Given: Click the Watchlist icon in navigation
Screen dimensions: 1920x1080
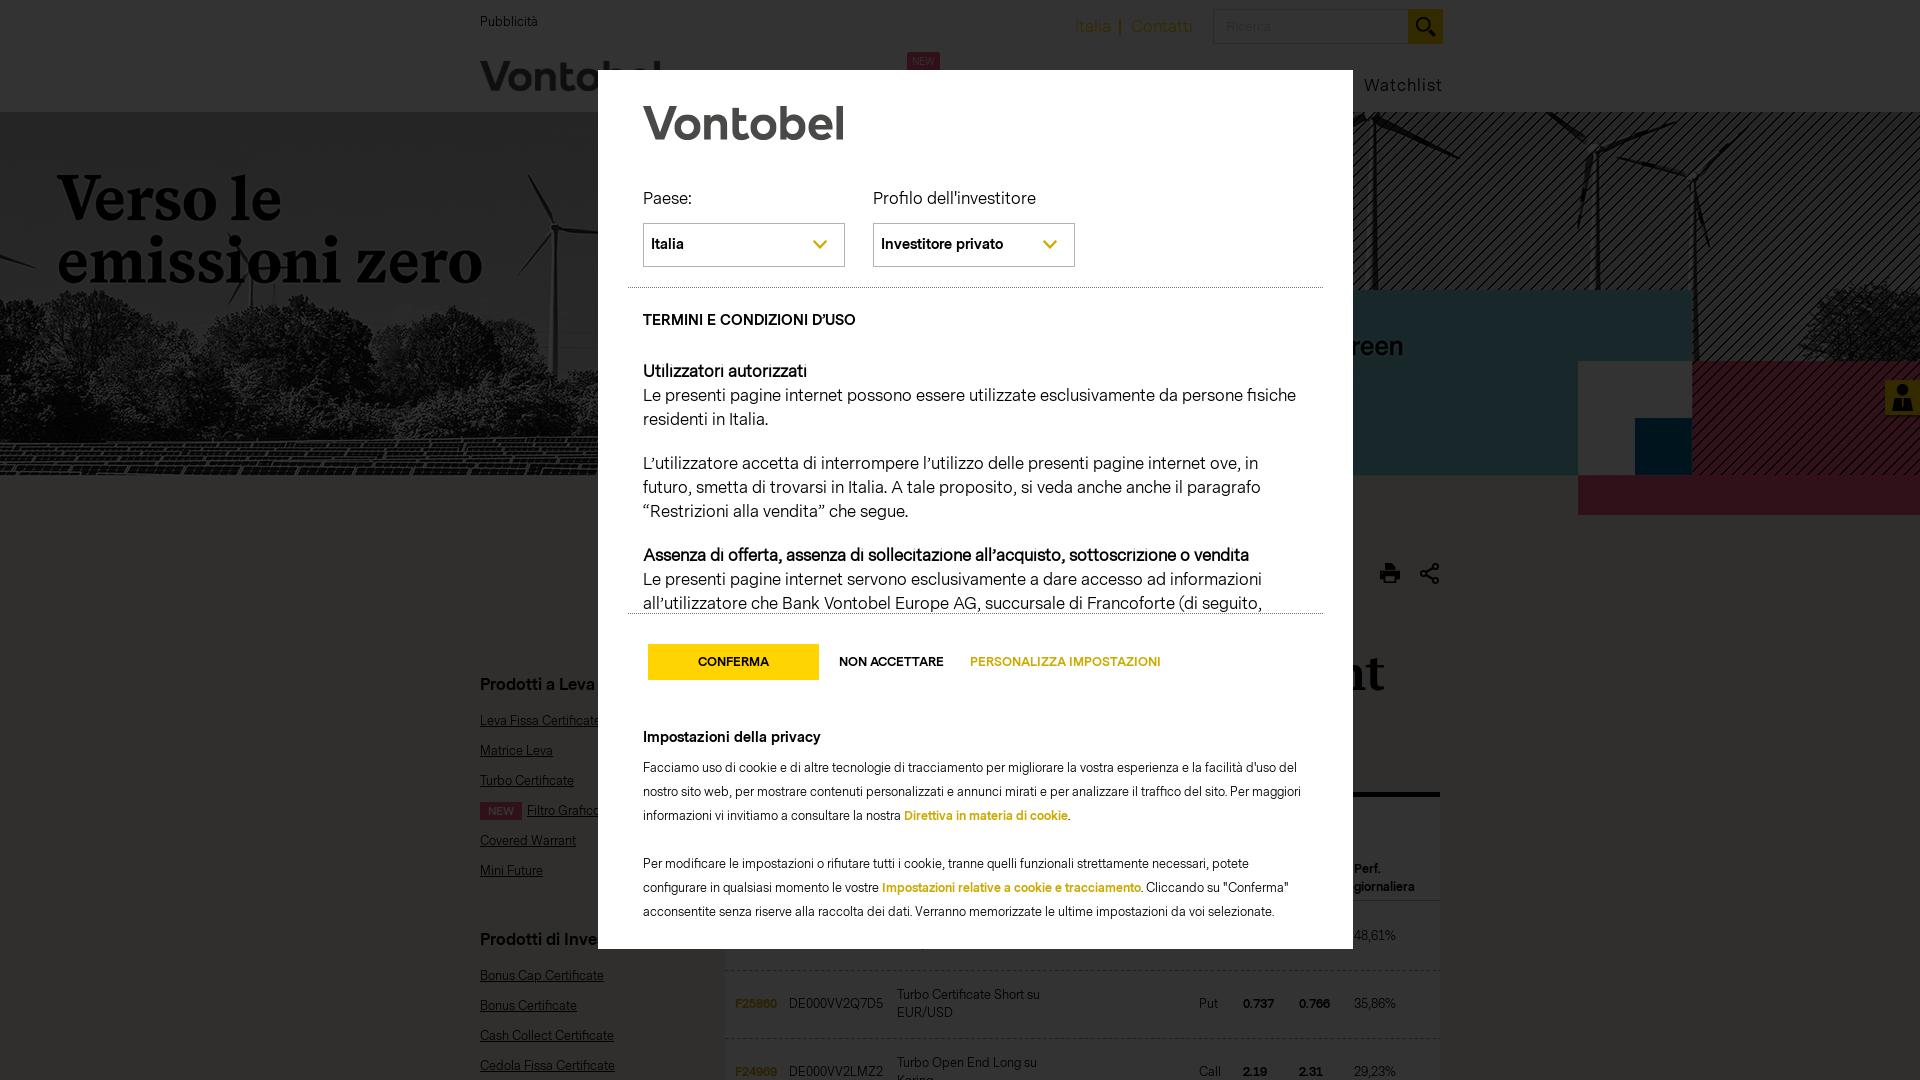Looking at the screenshot, I should [x=1402, y=84].
